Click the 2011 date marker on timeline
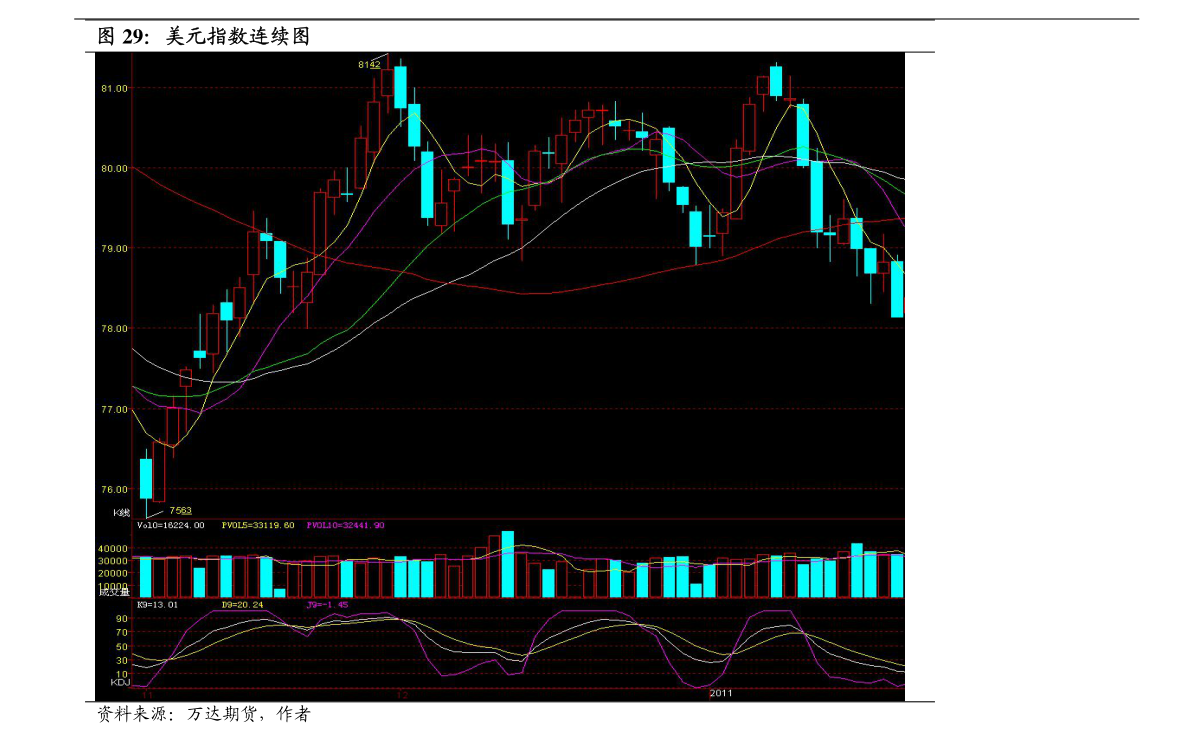Screen dimensions: 1191x744 (721, 693)
